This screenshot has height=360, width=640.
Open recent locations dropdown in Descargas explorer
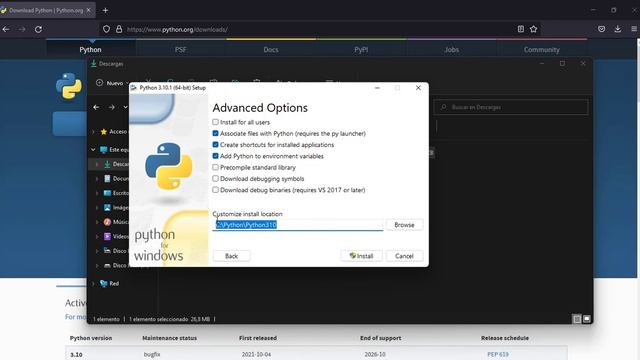click(125, 107)
